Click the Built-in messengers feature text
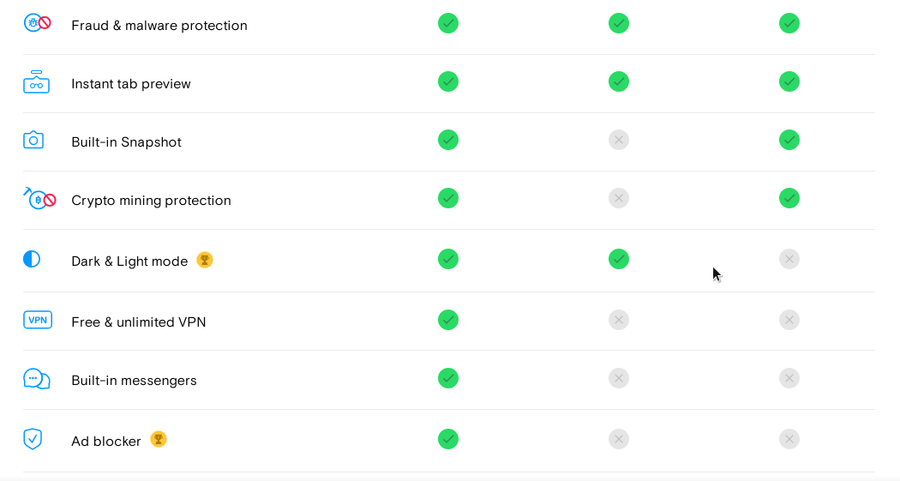 point(134,381)
